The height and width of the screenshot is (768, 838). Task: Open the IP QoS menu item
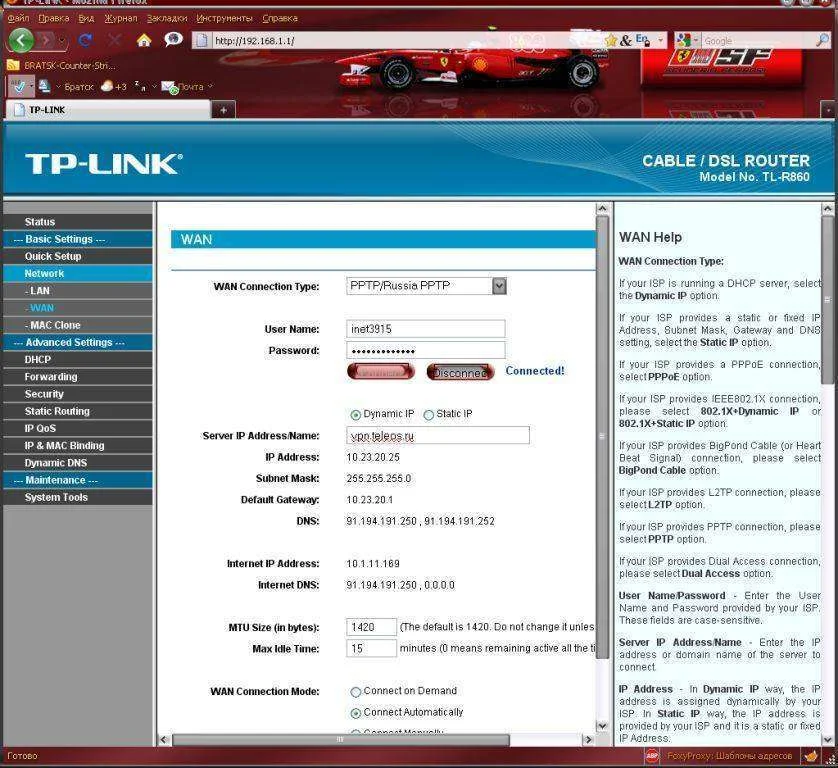77,428
